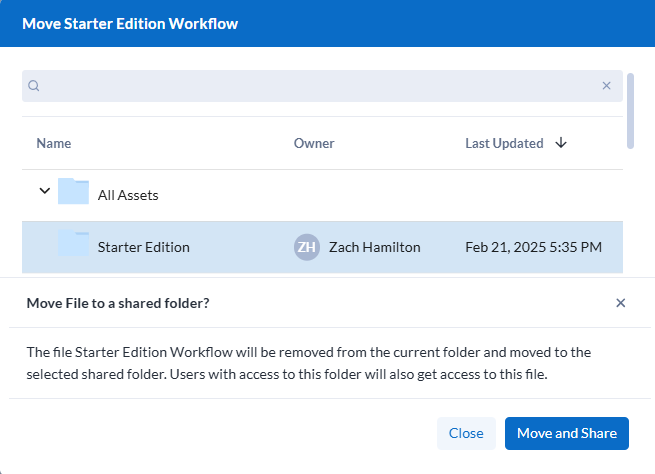
Task: Click the All Assets folder icon
Action: point(73,194)
